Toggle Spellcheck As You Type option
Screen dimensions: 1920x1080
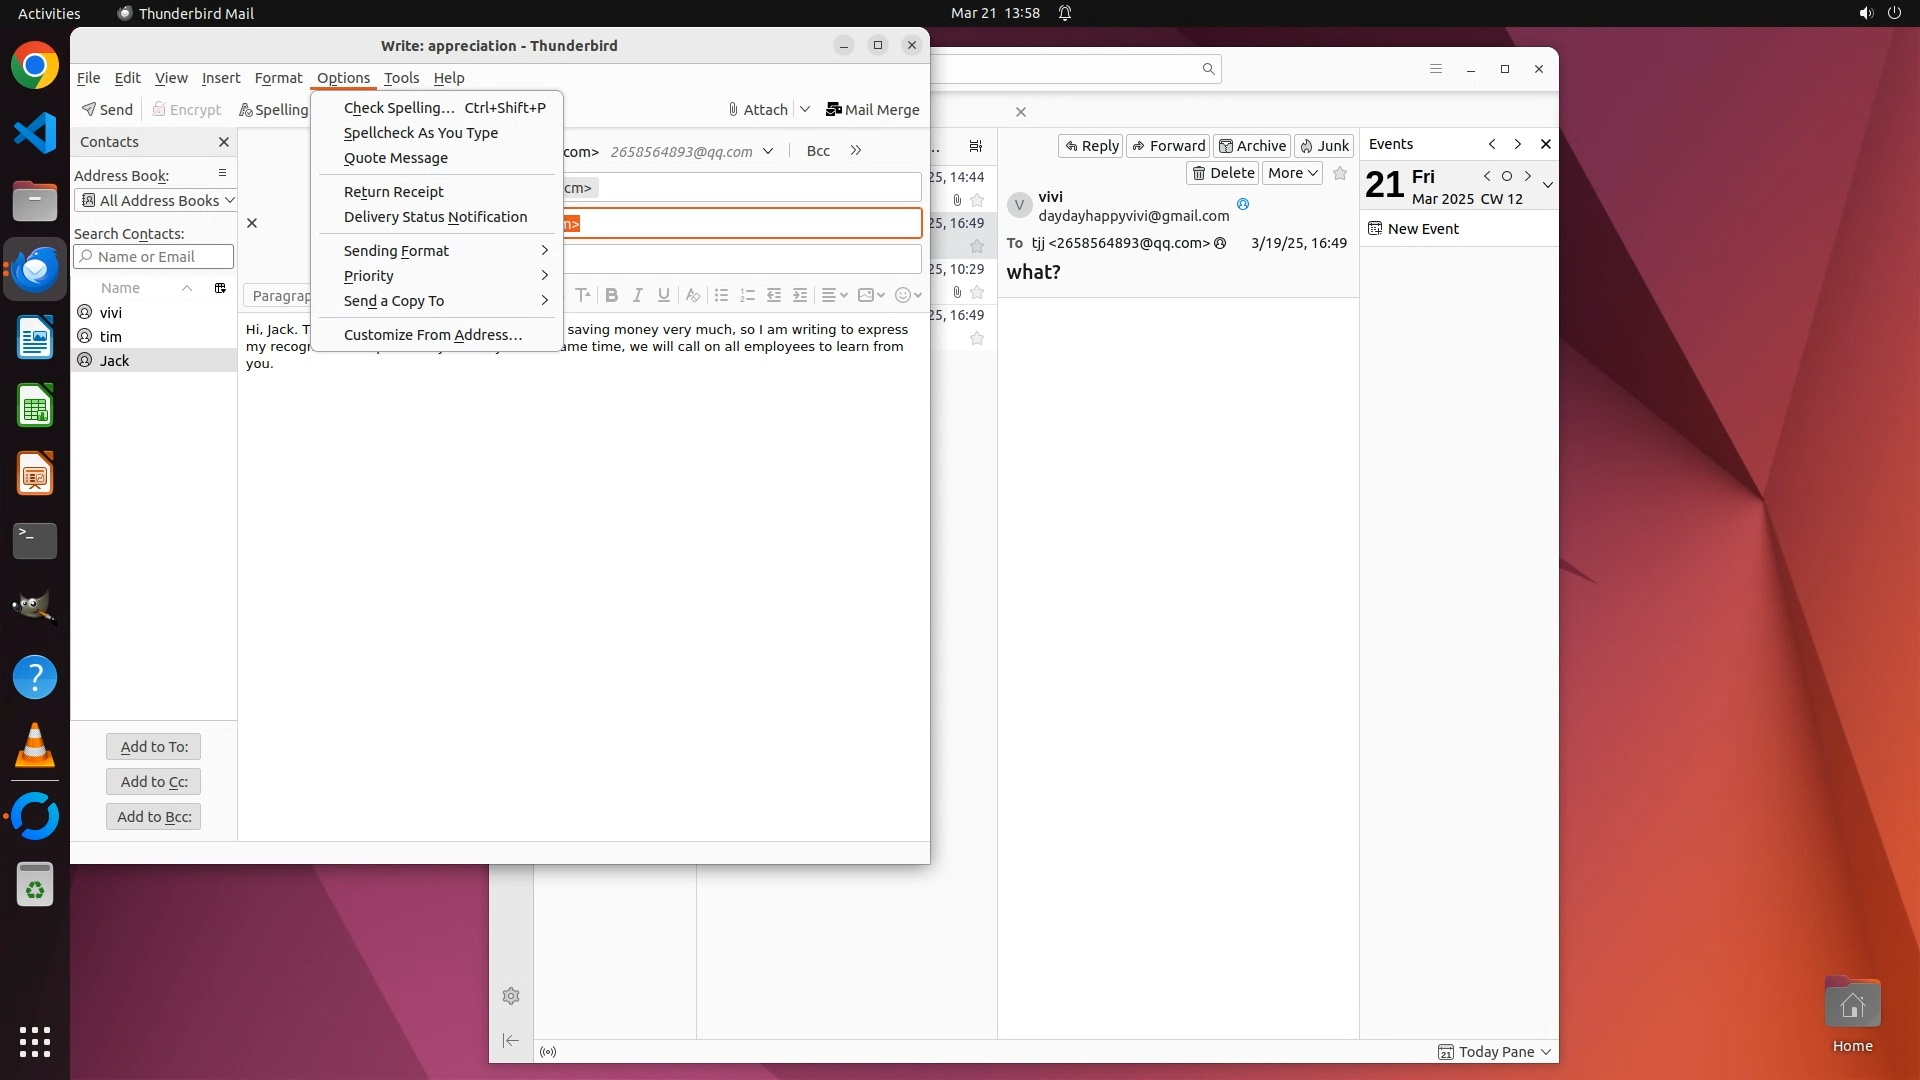click(x=420, y=133)
